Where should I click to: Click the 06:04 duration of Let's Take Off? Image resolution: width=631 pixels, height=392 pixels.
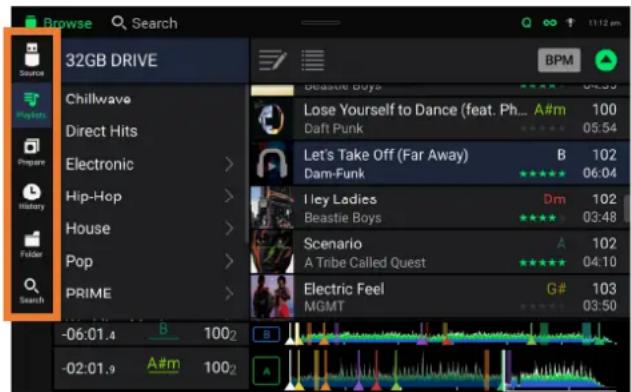tap(600, 173)
